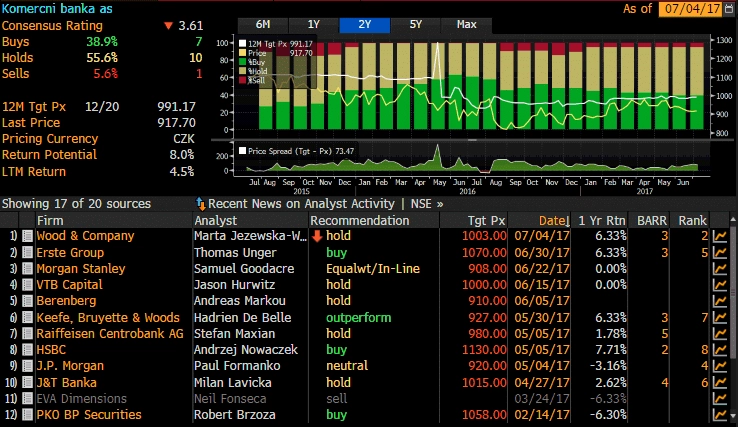Screen dimensions: 738x427
Task: Show chart icon for Raiffeisen Centrobank AG row
Action: (x=720, y=333)
